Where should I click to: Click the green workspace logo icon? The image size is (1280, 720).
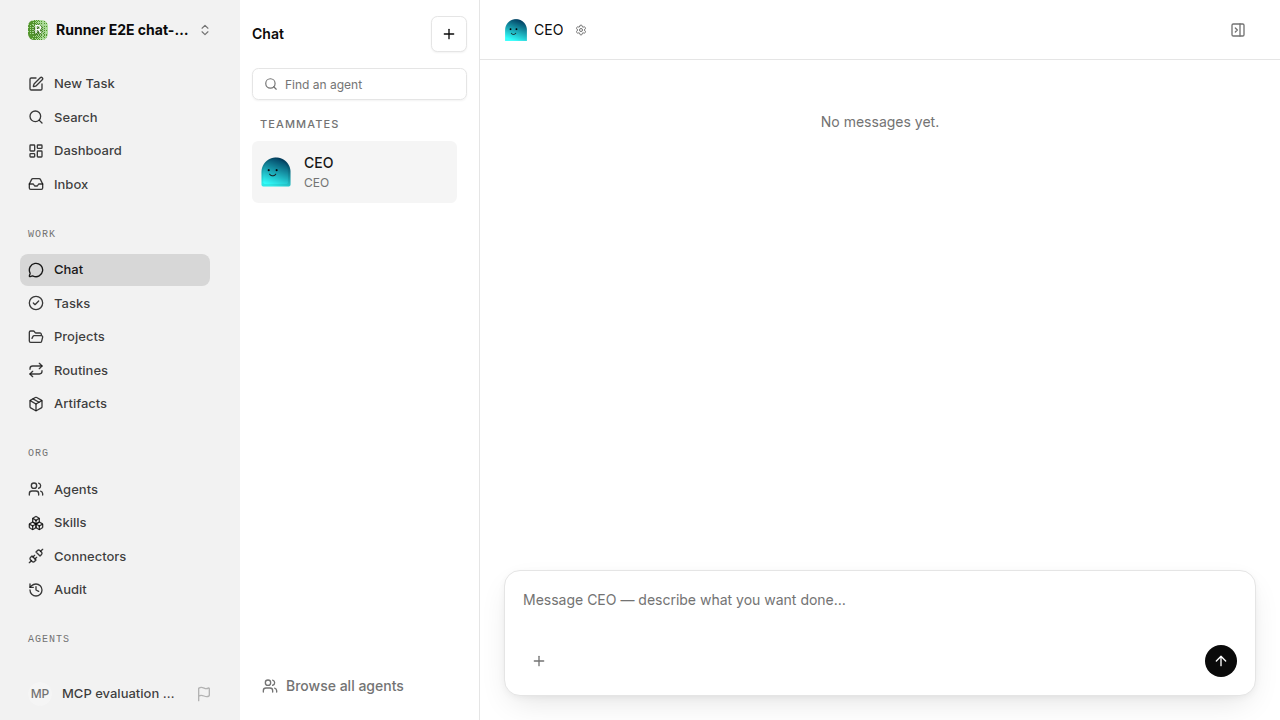(38, 30)
